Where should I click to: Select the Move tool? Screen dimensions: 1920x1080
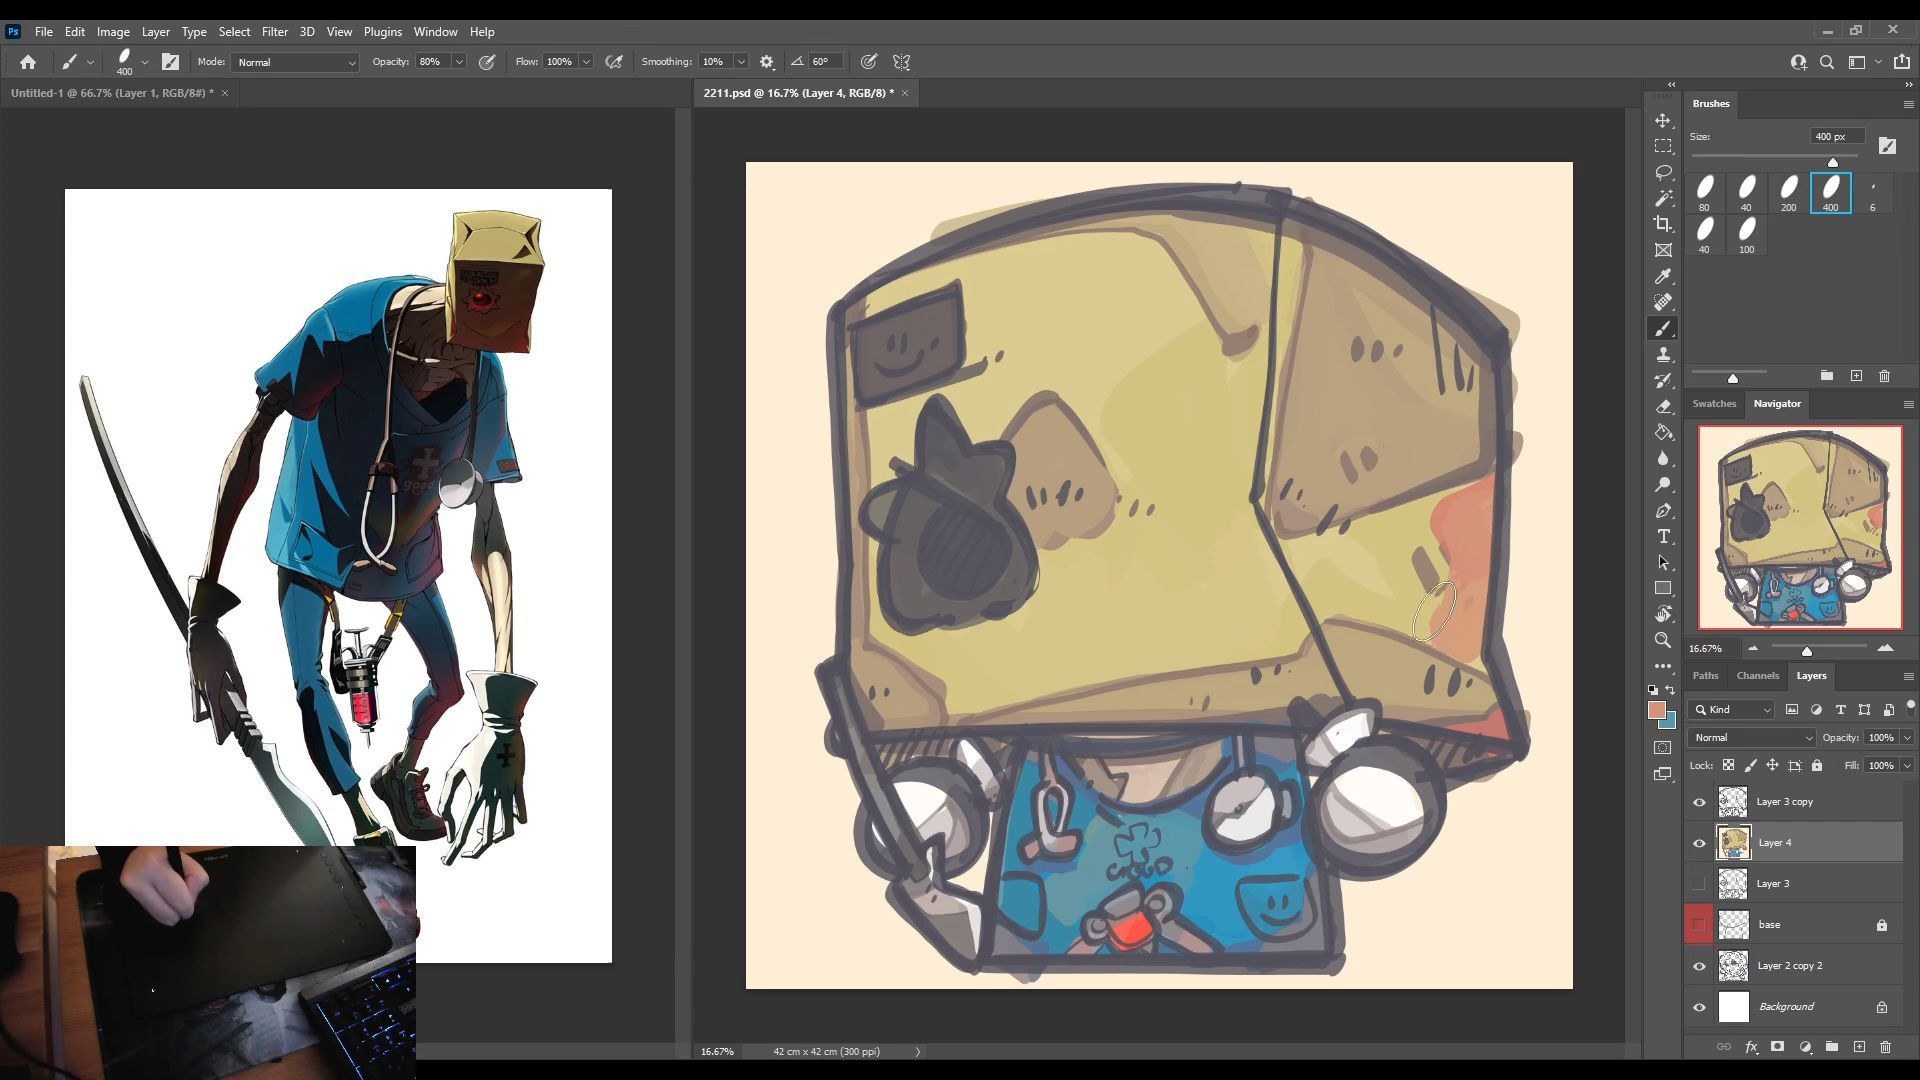coord(1663,120)
